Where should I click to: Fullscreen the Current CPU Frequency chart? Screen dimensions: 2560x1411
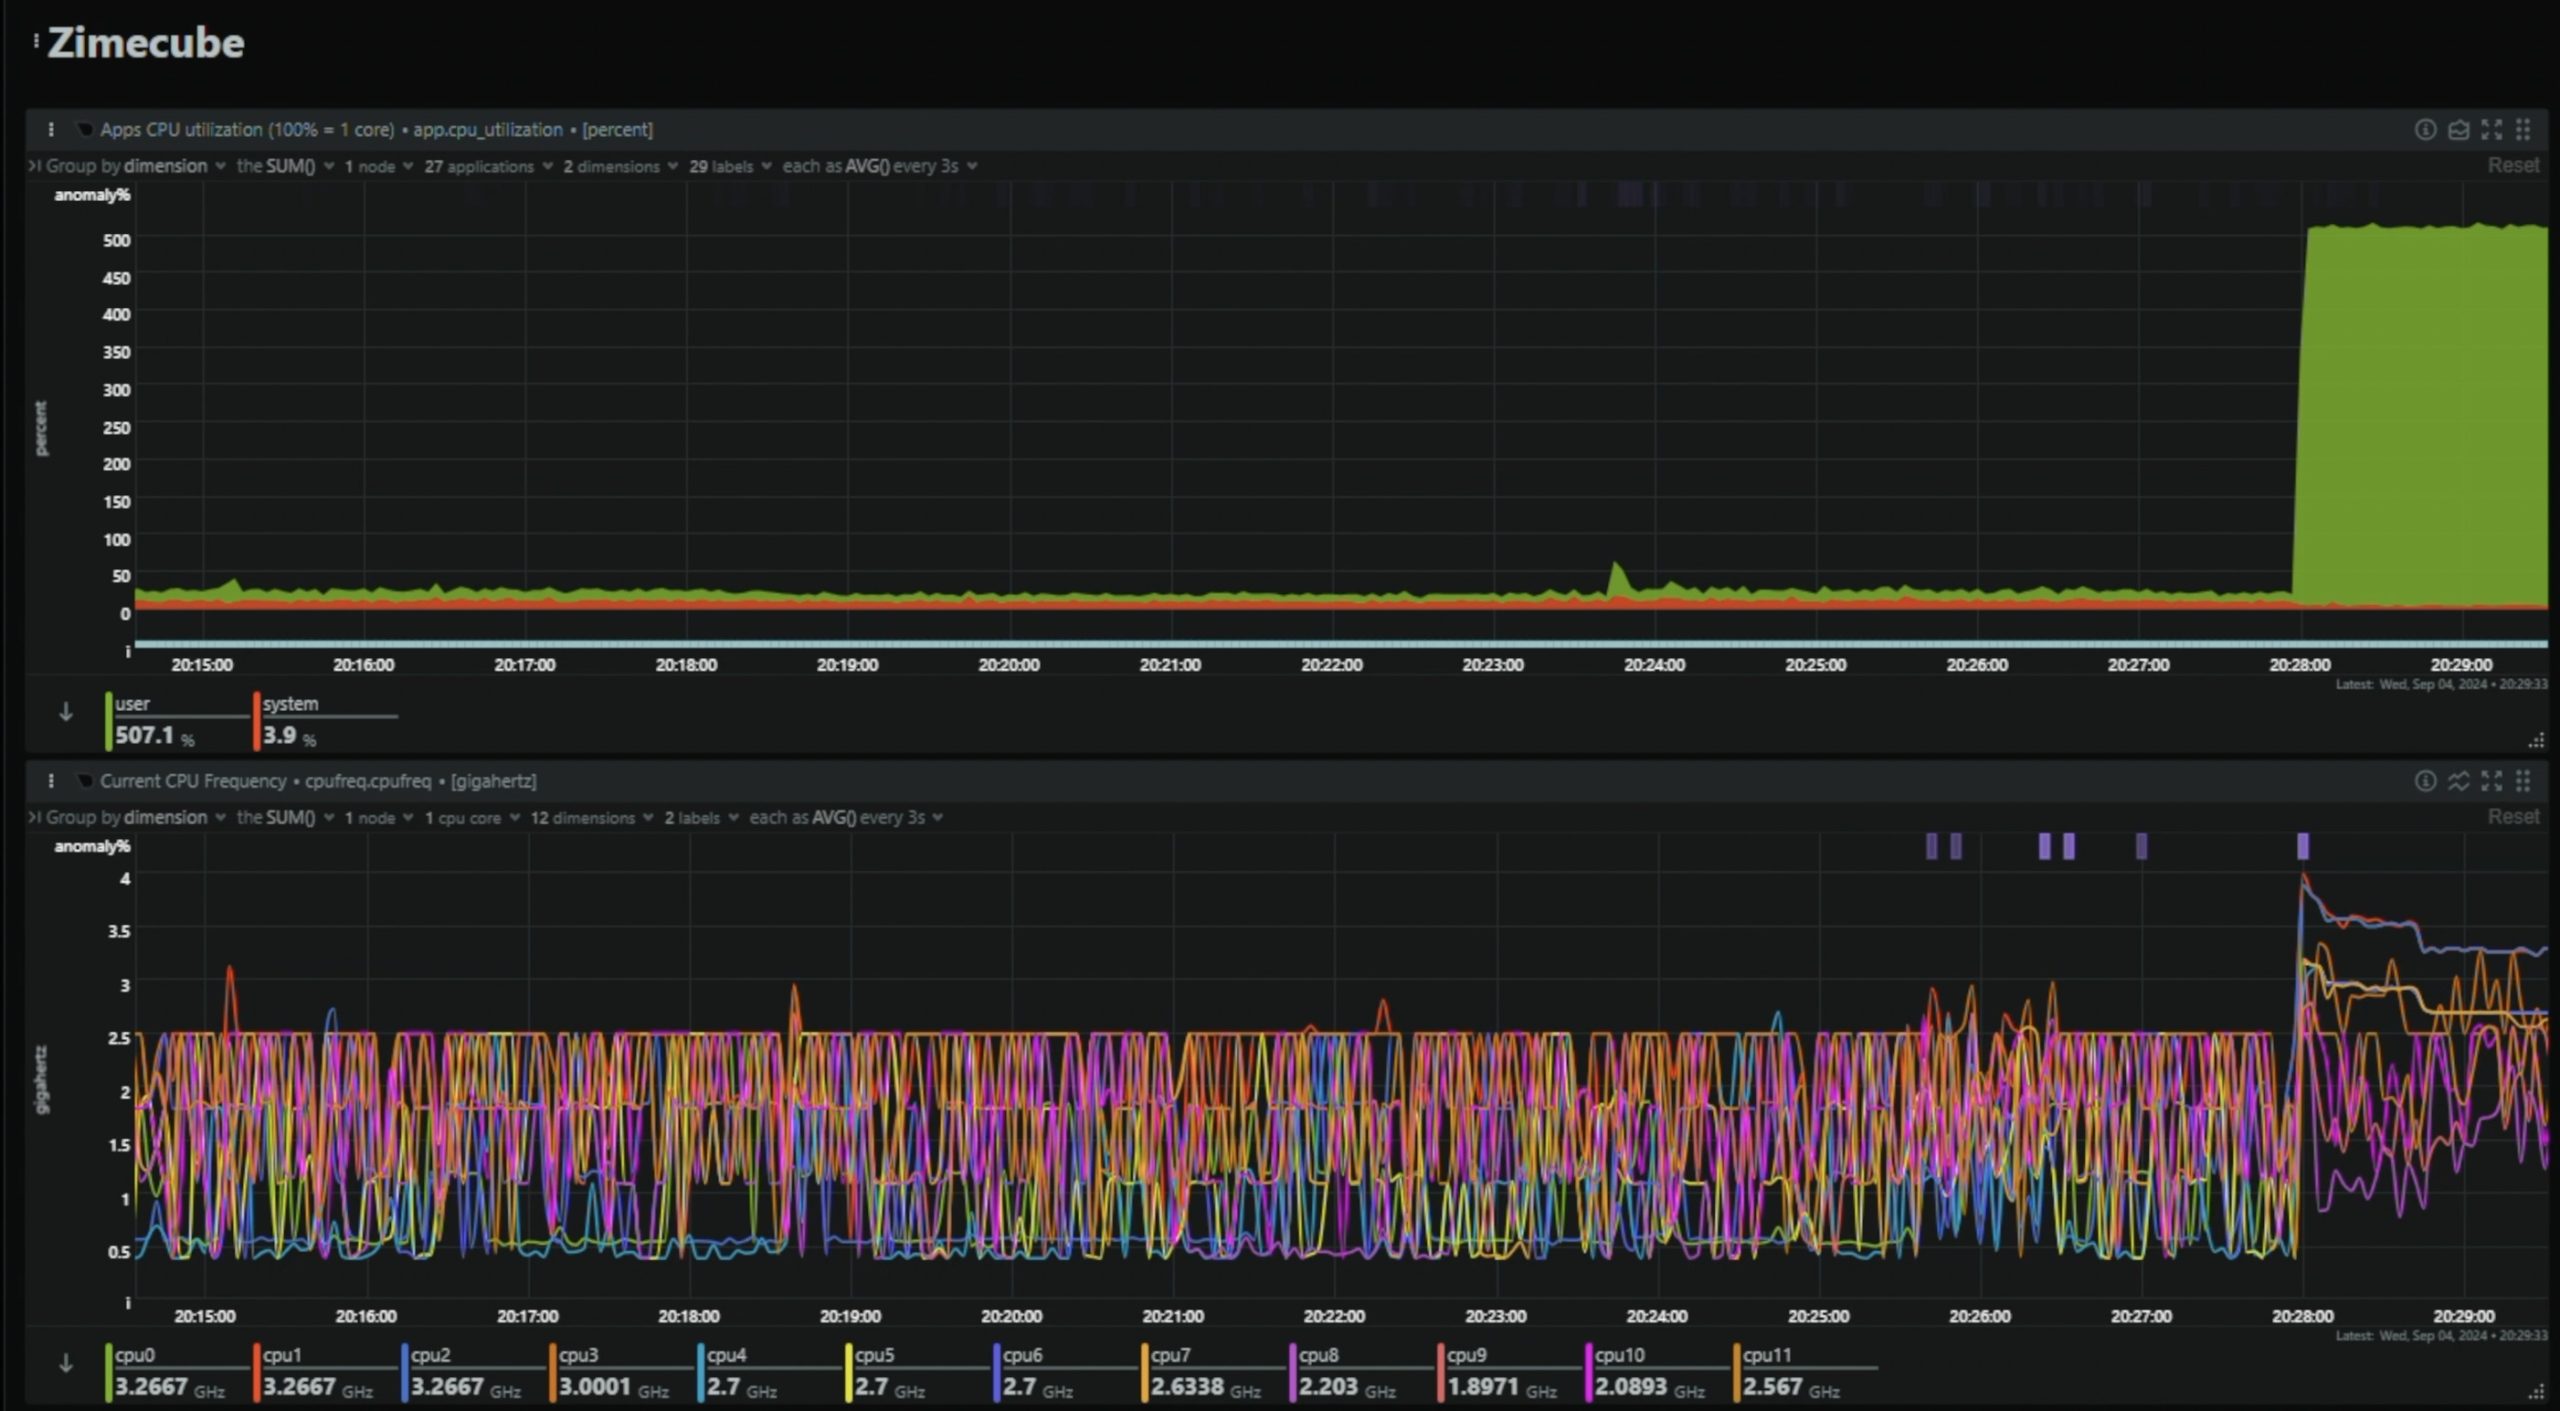(x=2491, y=781)
